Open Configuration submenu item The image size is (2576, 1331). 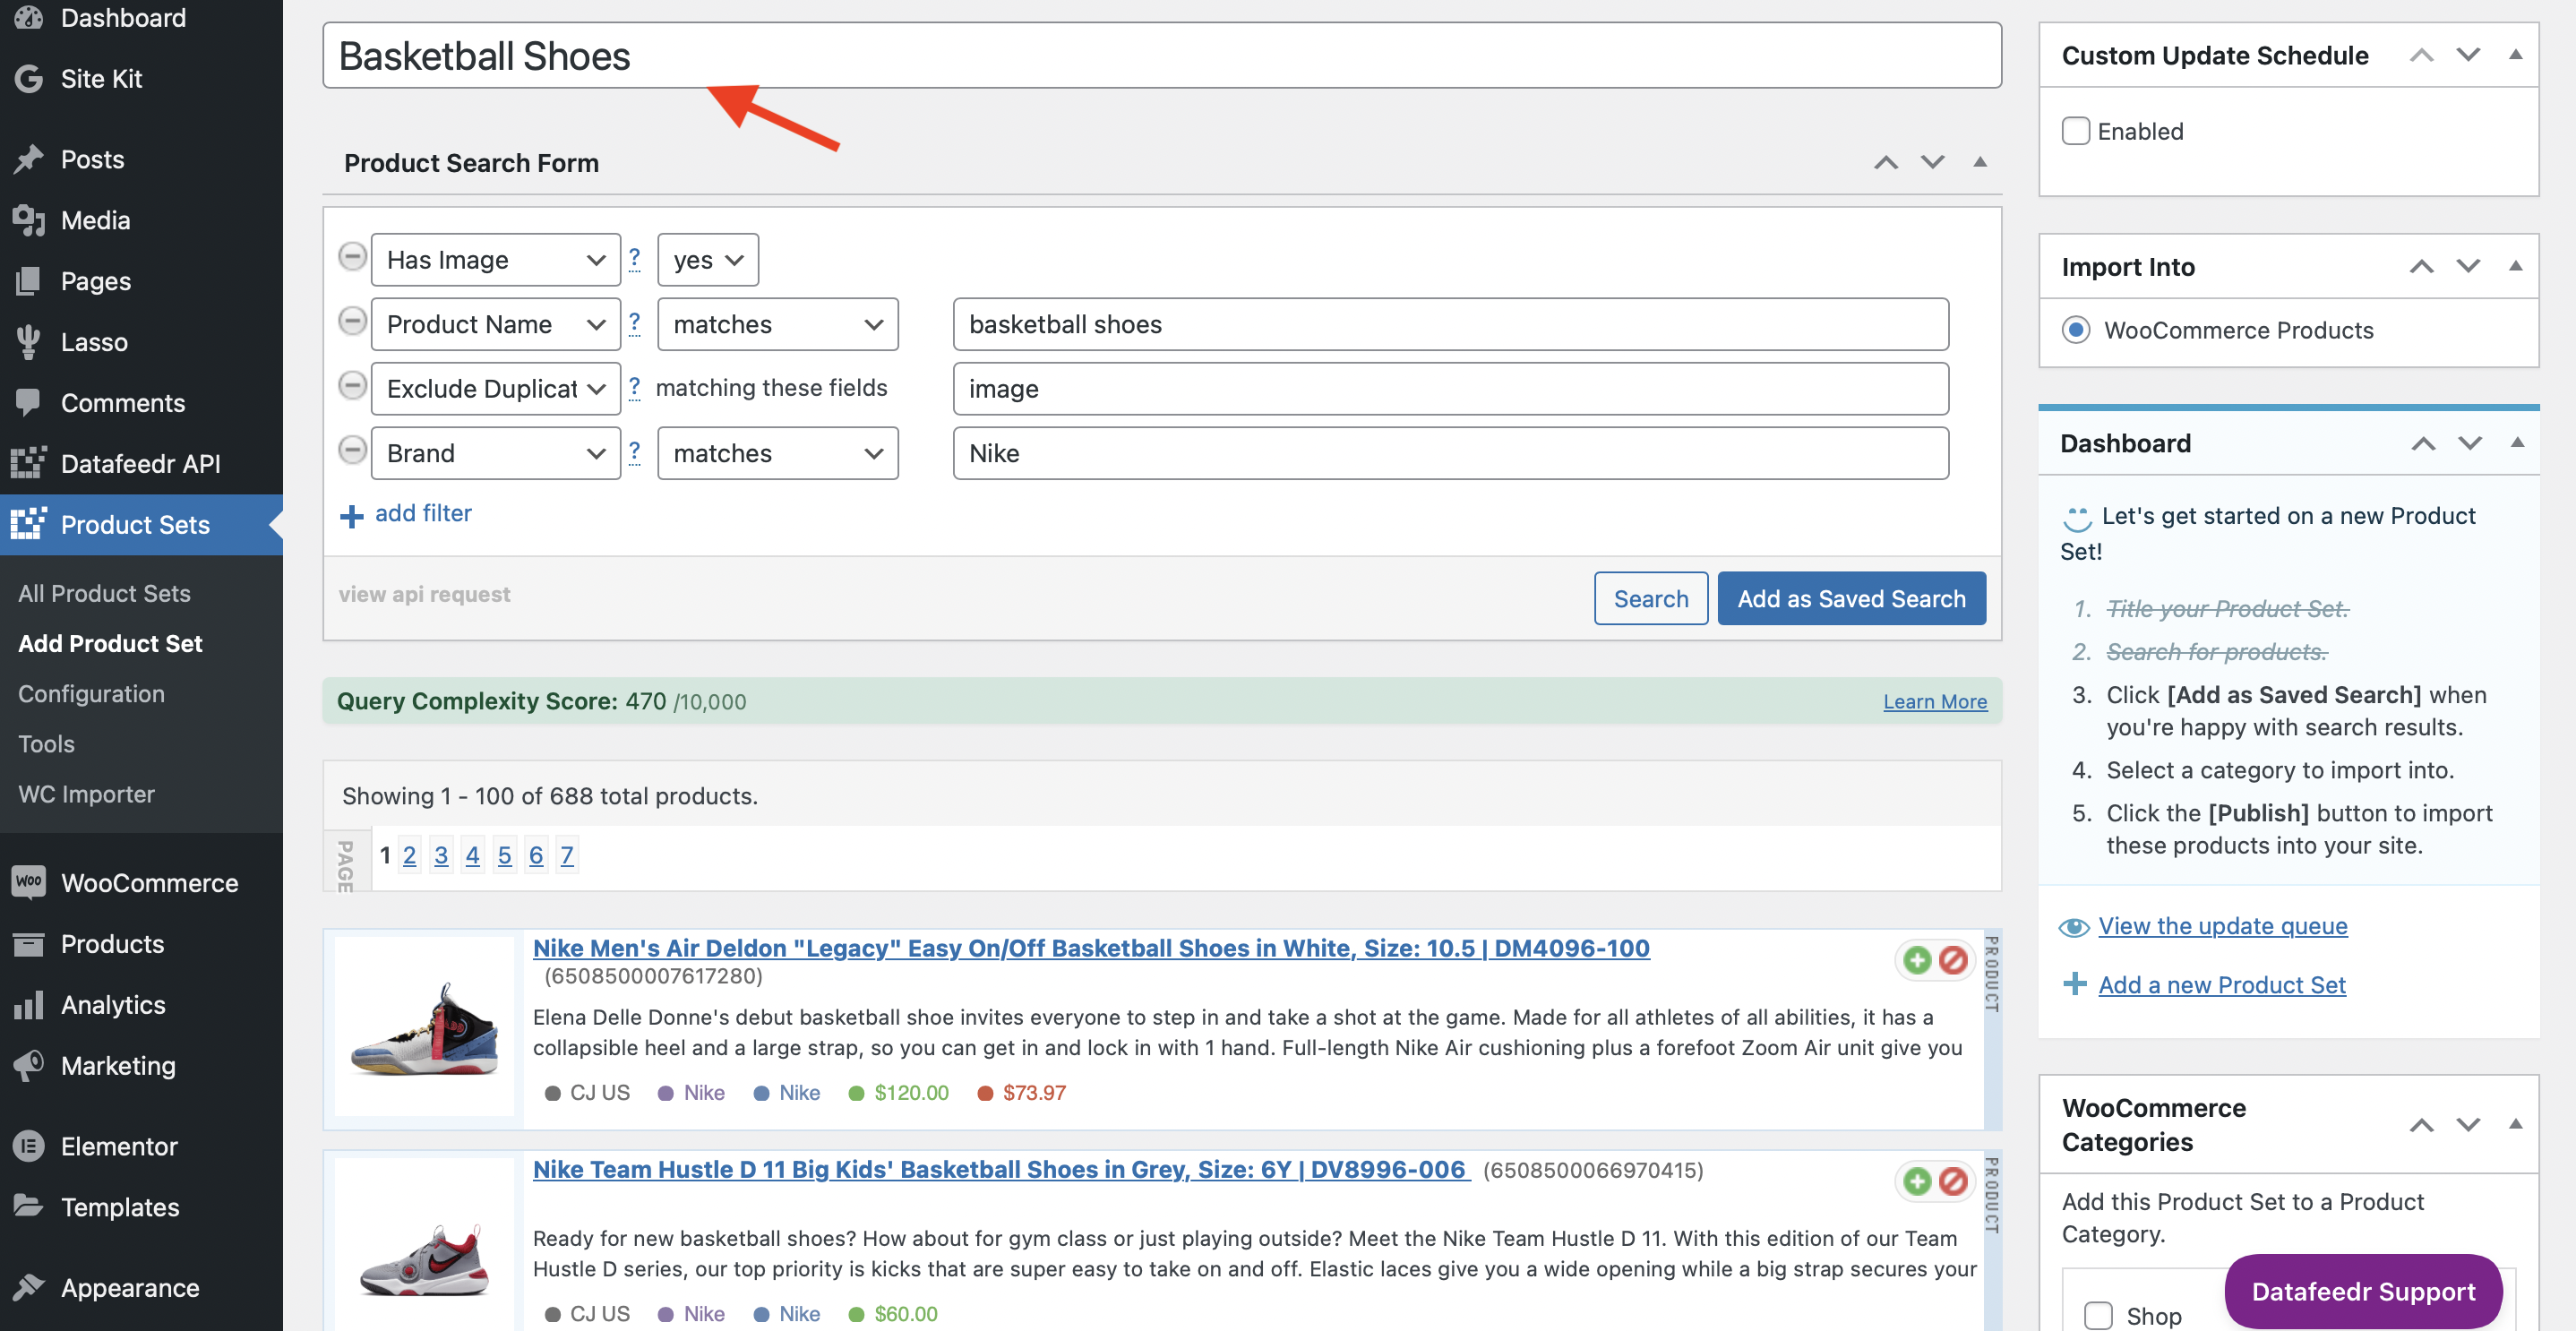(x=91, y=693)
